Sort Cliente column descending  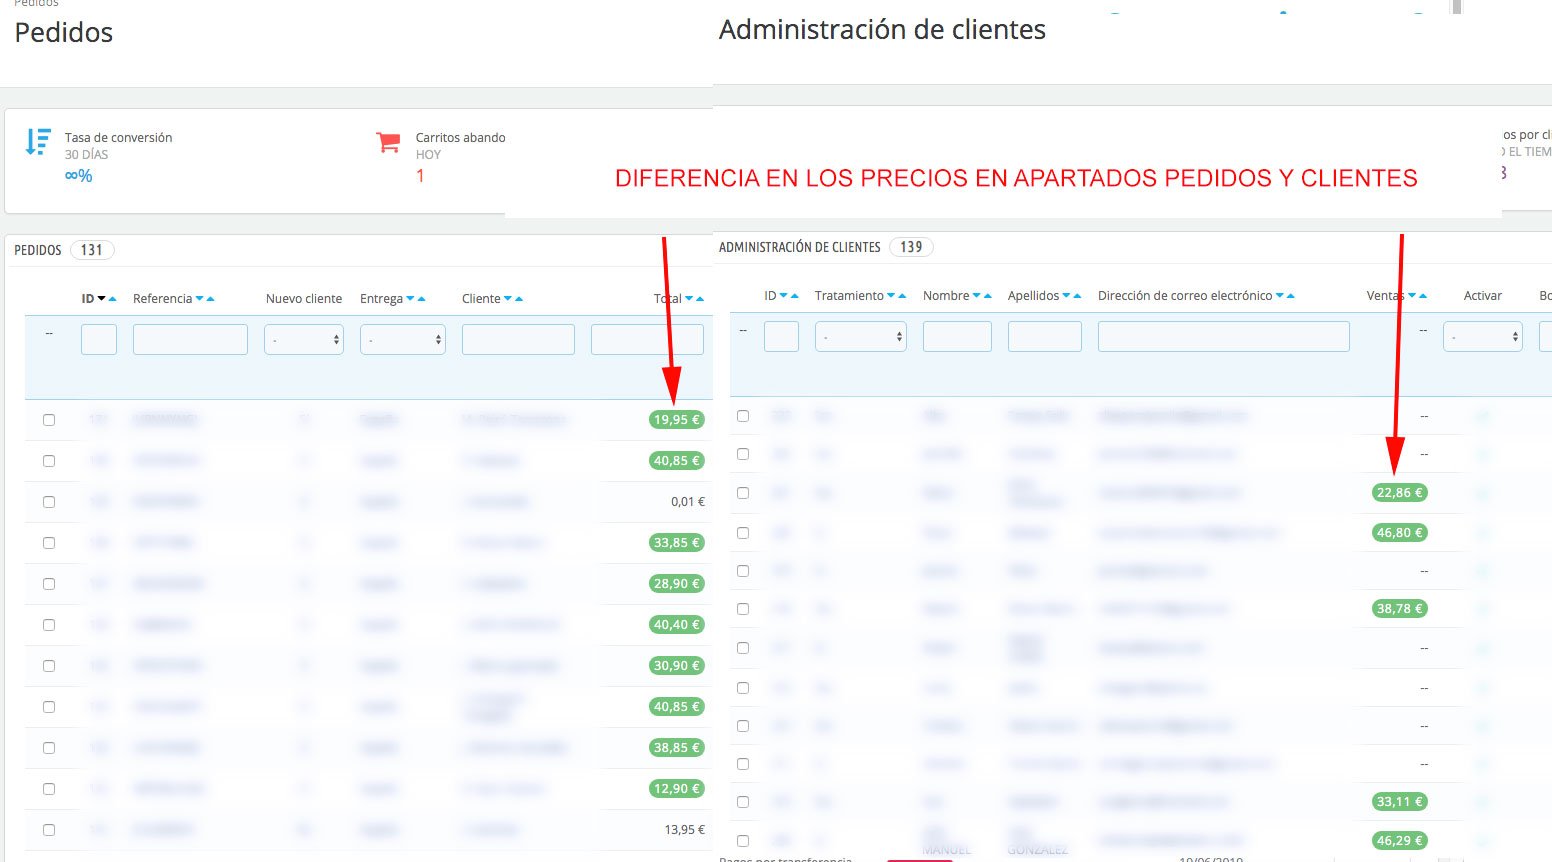click(508, 299)
